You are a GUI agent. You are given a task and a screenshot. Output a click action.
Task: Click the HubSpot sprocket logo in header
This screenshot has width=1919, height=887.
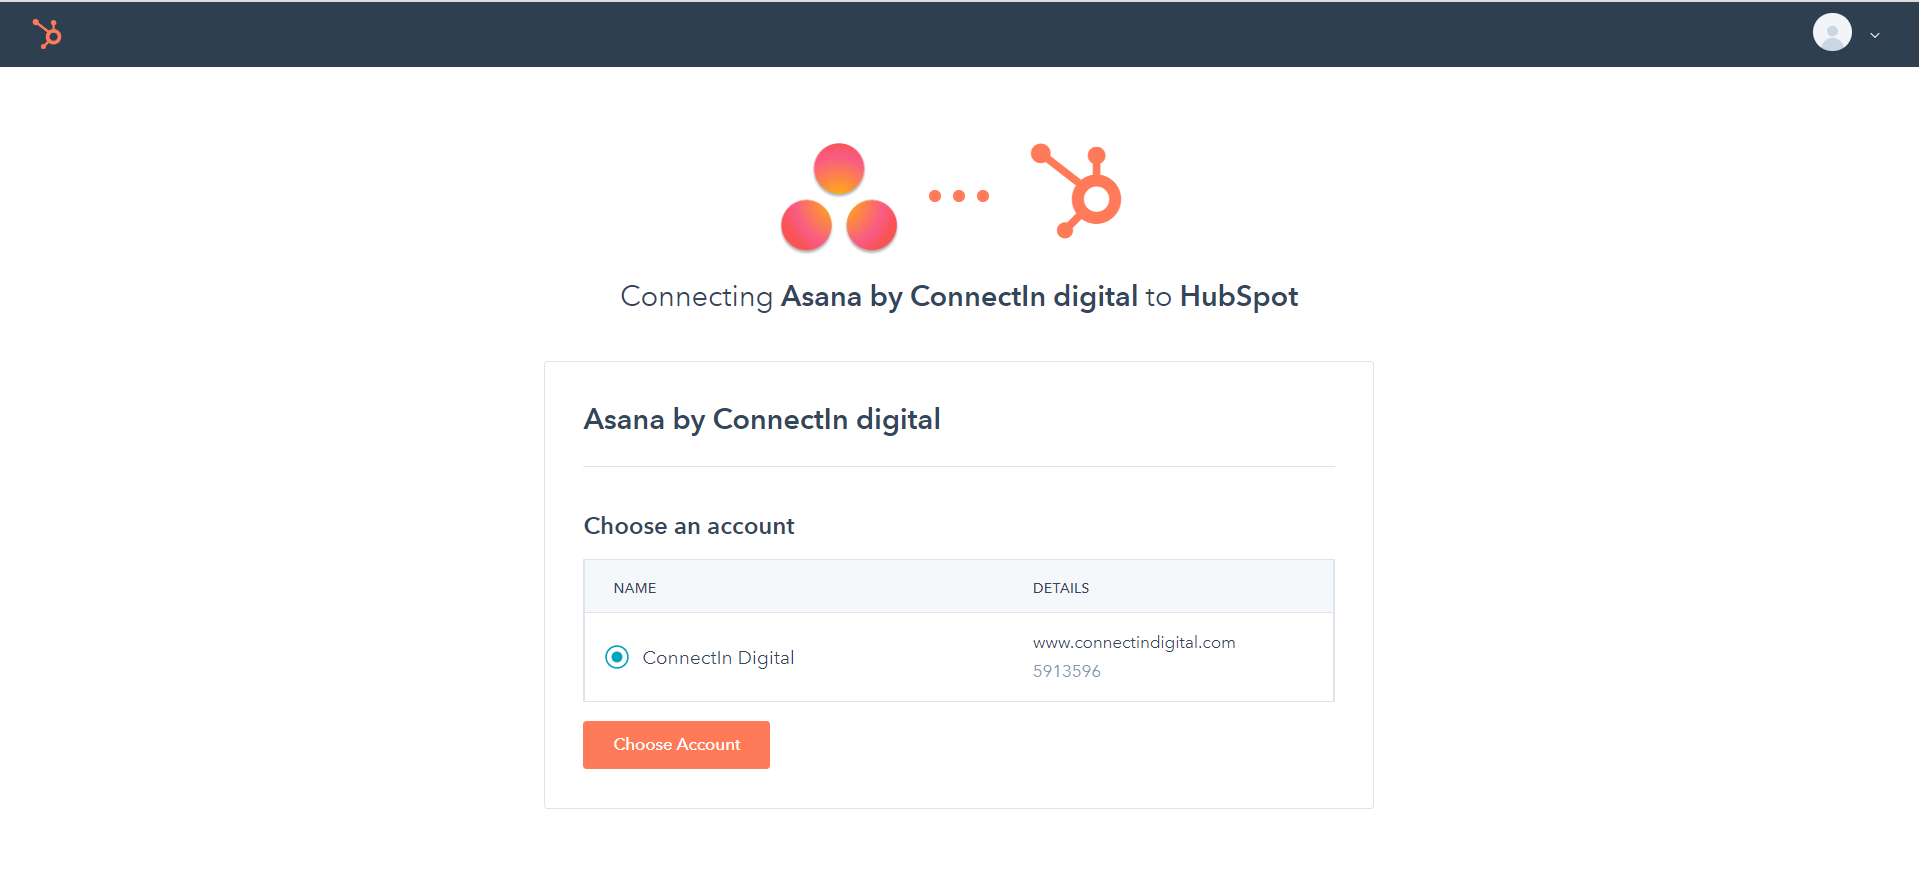47,34
